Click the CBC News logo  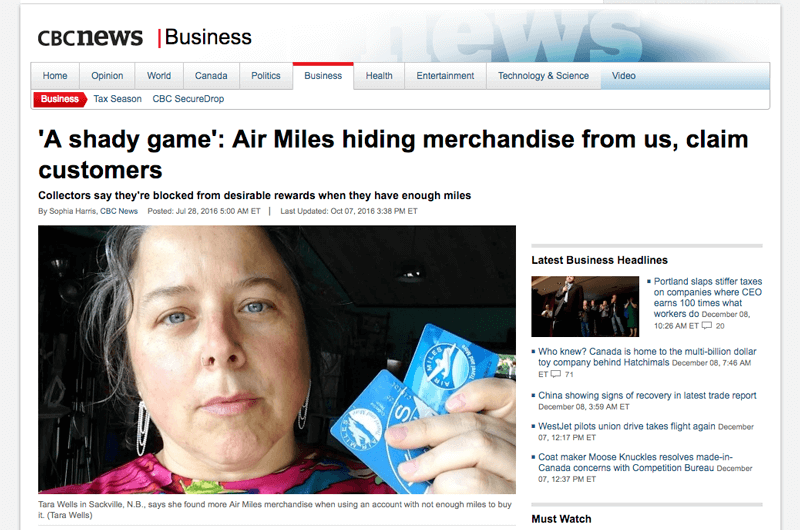pos(90,37)
